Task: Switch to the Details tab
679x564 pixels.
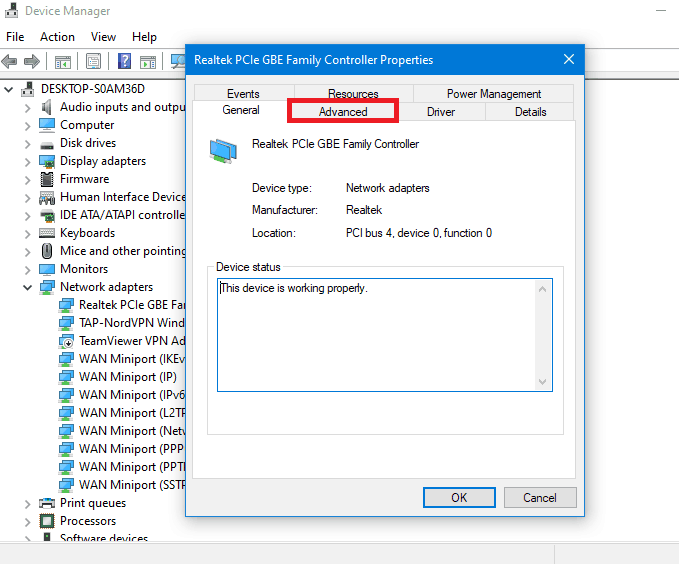Action: click(530, 112)
